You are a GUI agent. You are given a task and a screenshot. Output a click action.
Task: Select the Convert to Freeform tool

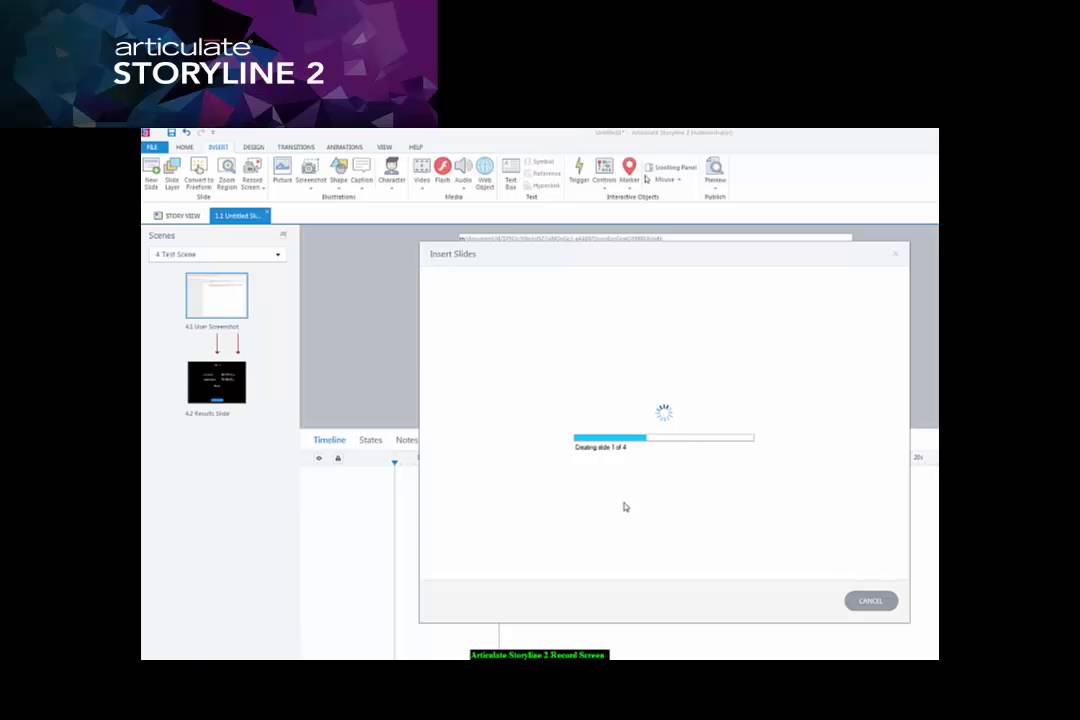(198, 174)
